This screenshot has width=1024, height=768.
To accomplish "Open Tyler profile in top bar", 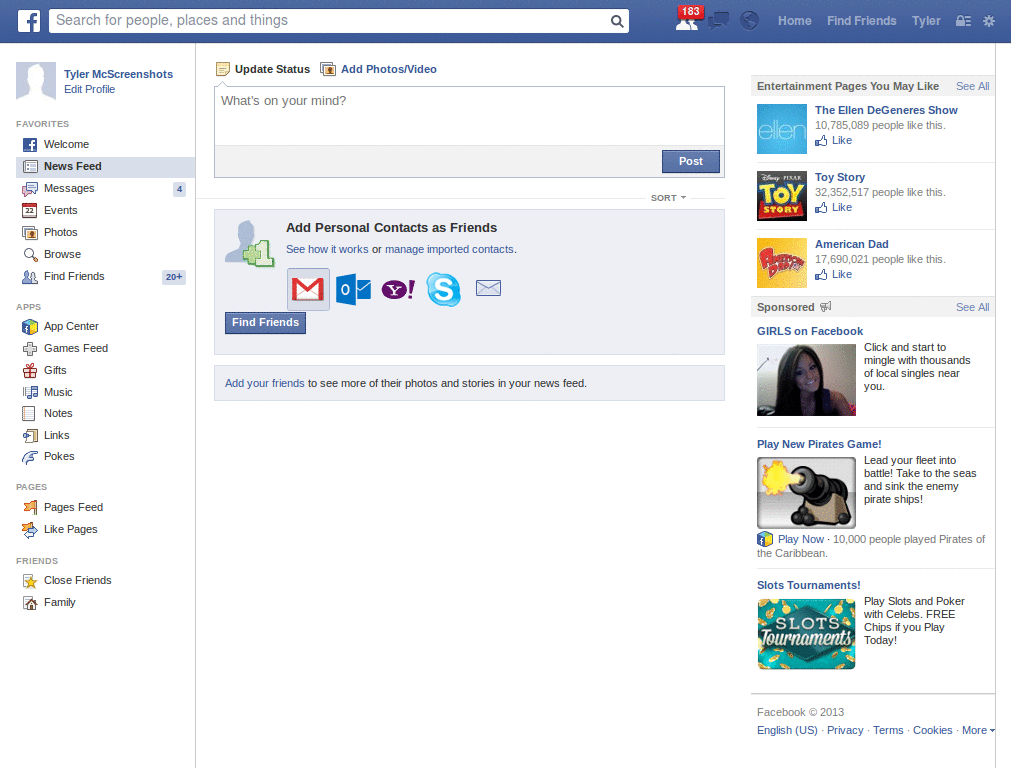I will click(926, 21).
